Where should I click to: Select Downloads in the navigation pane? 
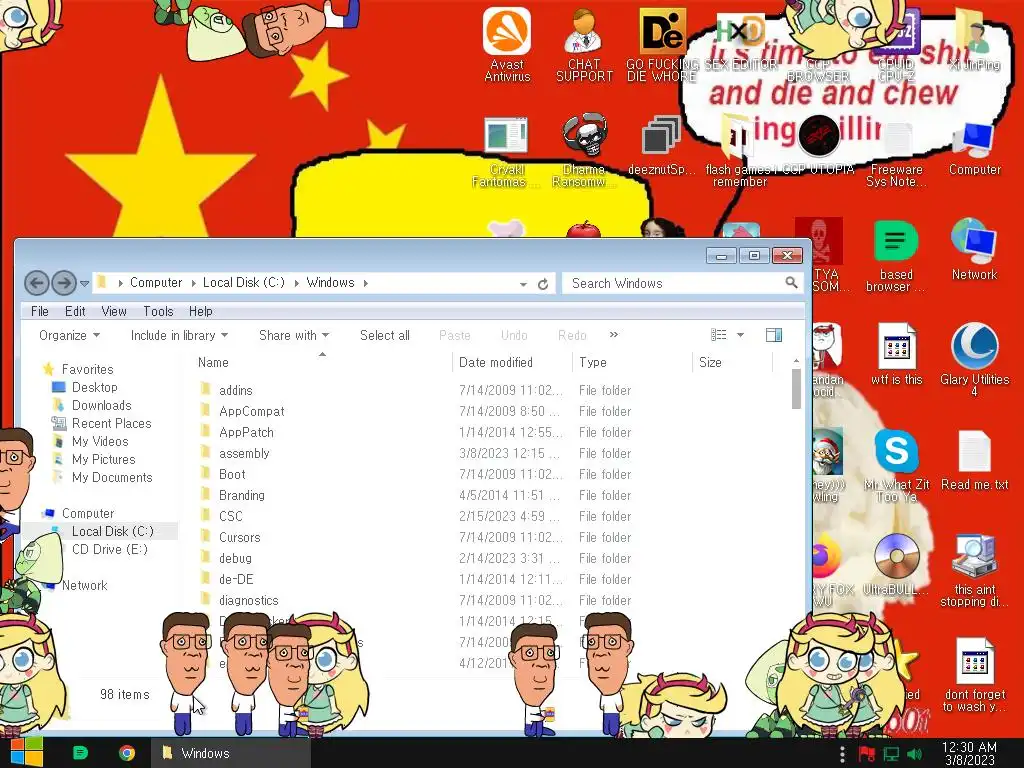pyautogui.click(x=101, y=406)
